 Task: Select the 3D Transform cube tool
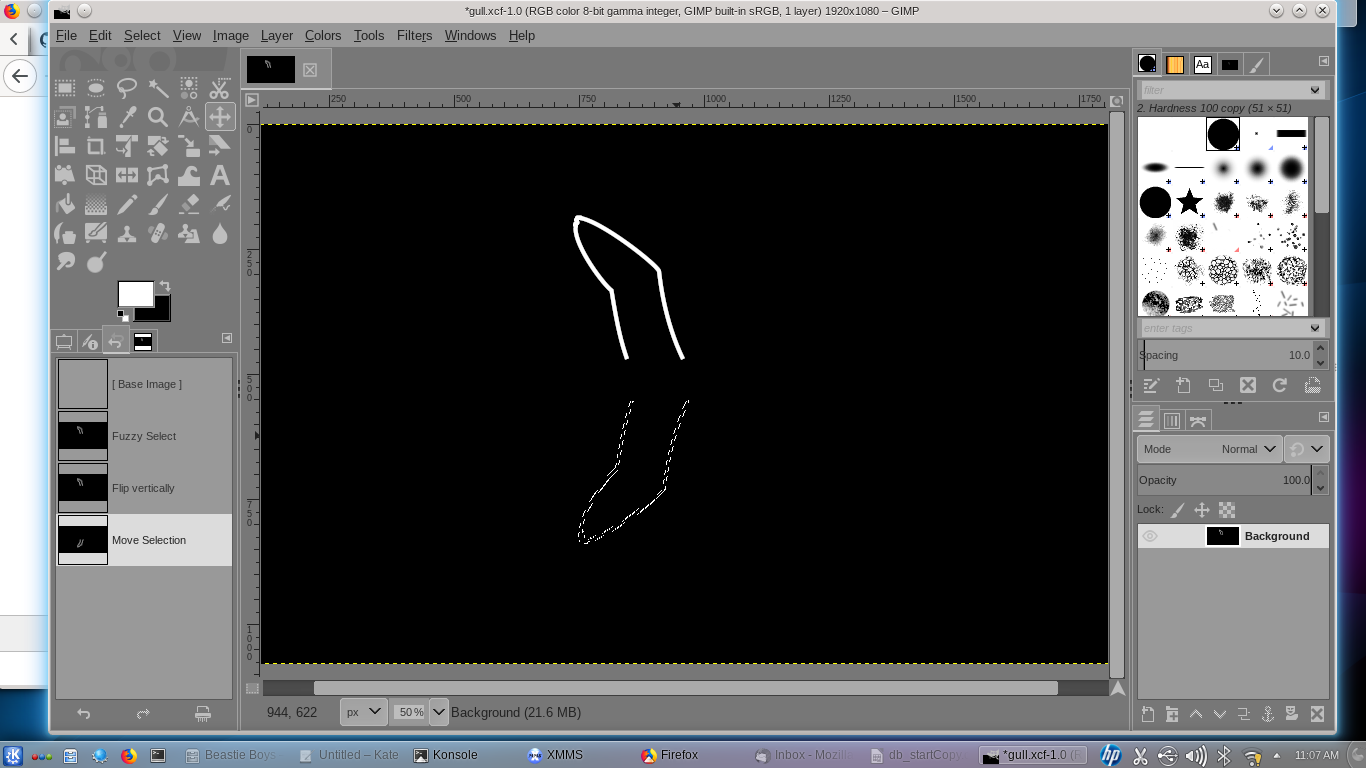96,175
